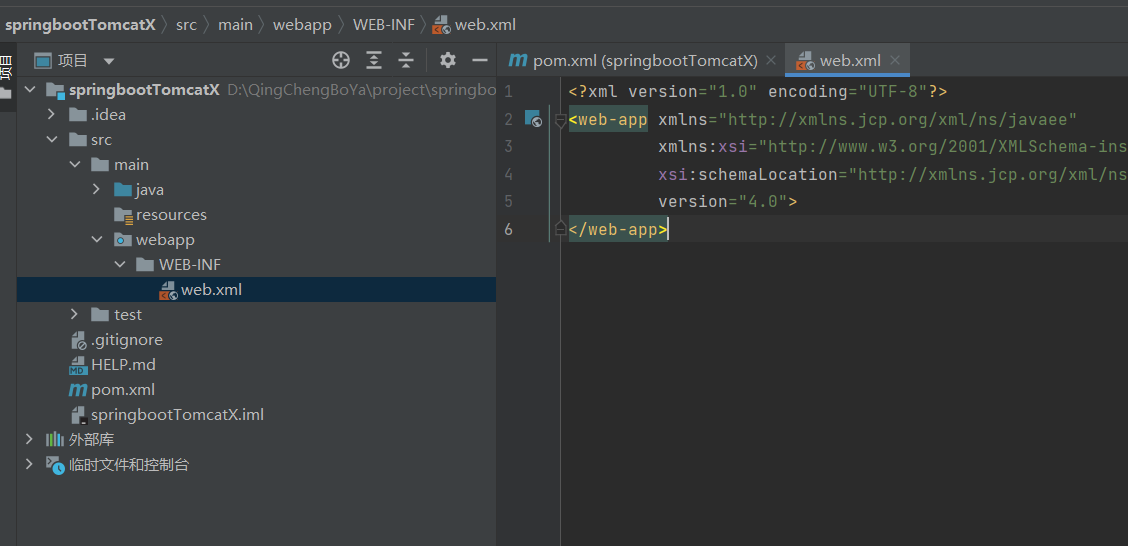Screen dimensions: 1128x546
Task: Expand the java folder arrow
Action: pos(96,190)
